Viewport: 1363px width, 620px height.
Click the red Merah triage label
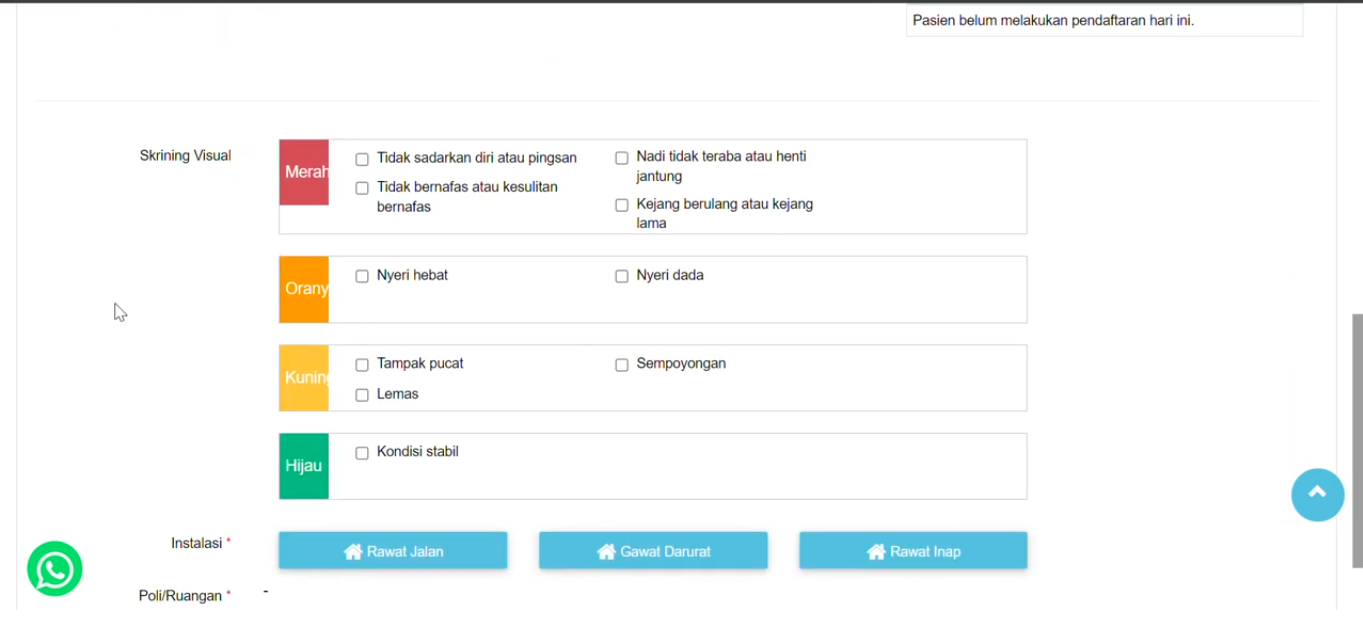click(304, 172)
